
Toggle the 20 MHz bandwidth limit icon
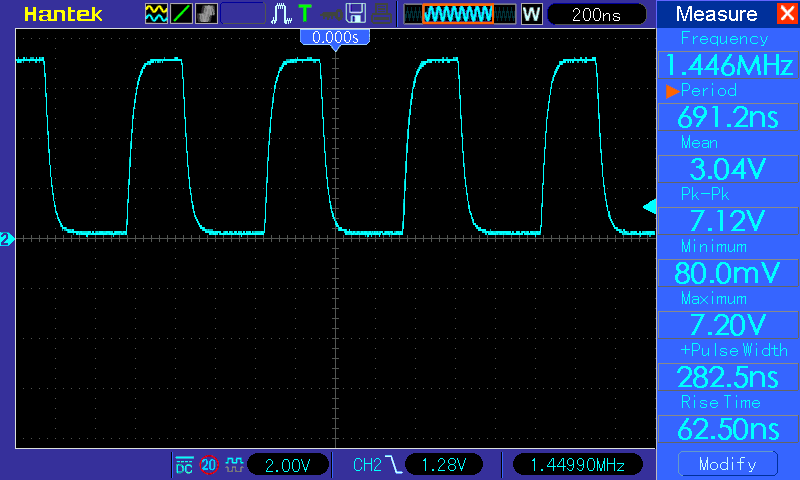(x=209, y=465)
